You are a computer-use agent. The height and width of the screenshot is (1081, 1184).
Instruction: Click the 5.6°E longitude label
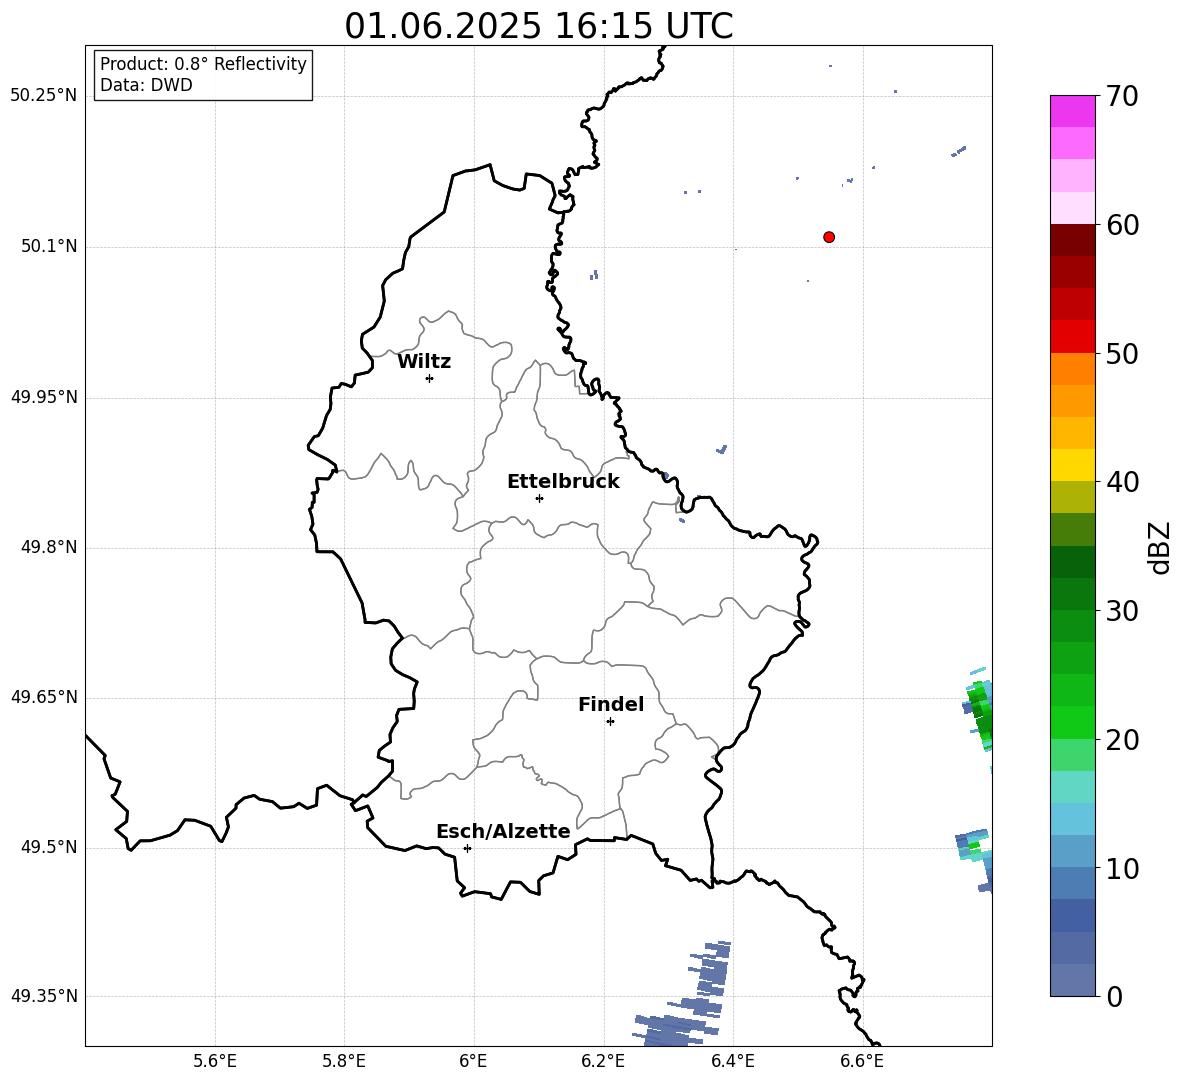point(215,1061)
